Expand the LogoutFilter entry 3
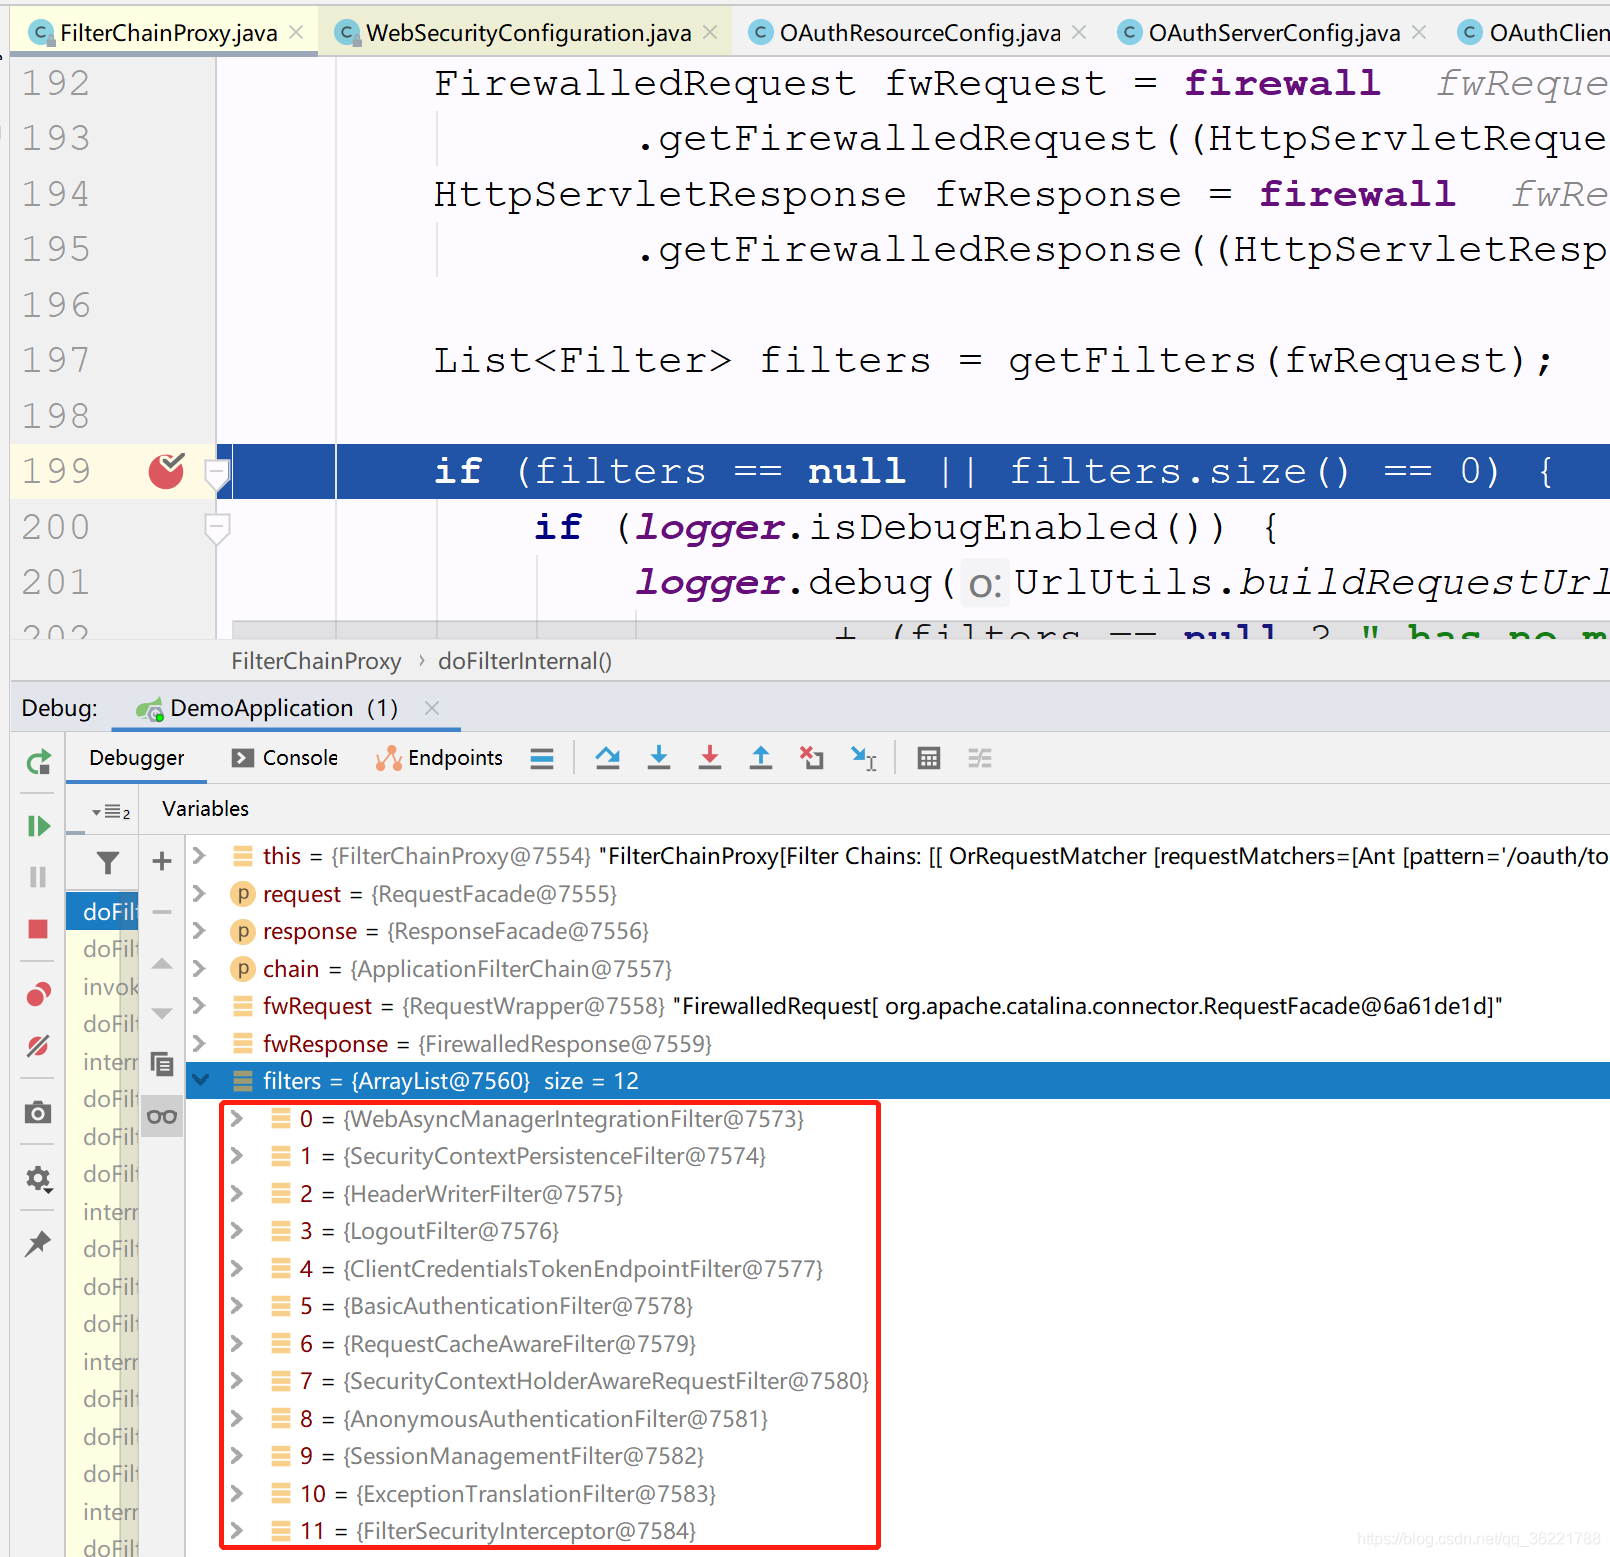This screenshot has height=1557, width=1610. pos(237,1231)
